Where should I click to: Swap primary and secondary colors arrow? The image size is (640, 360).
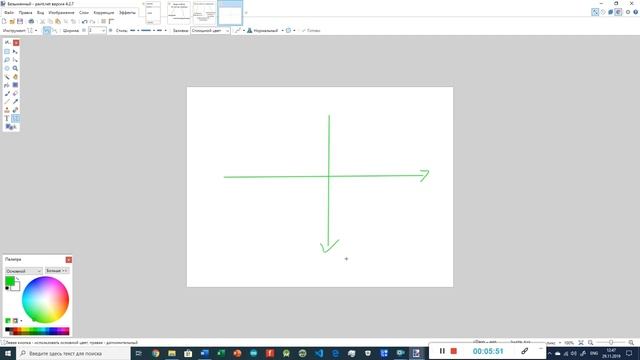pos(17,279)
